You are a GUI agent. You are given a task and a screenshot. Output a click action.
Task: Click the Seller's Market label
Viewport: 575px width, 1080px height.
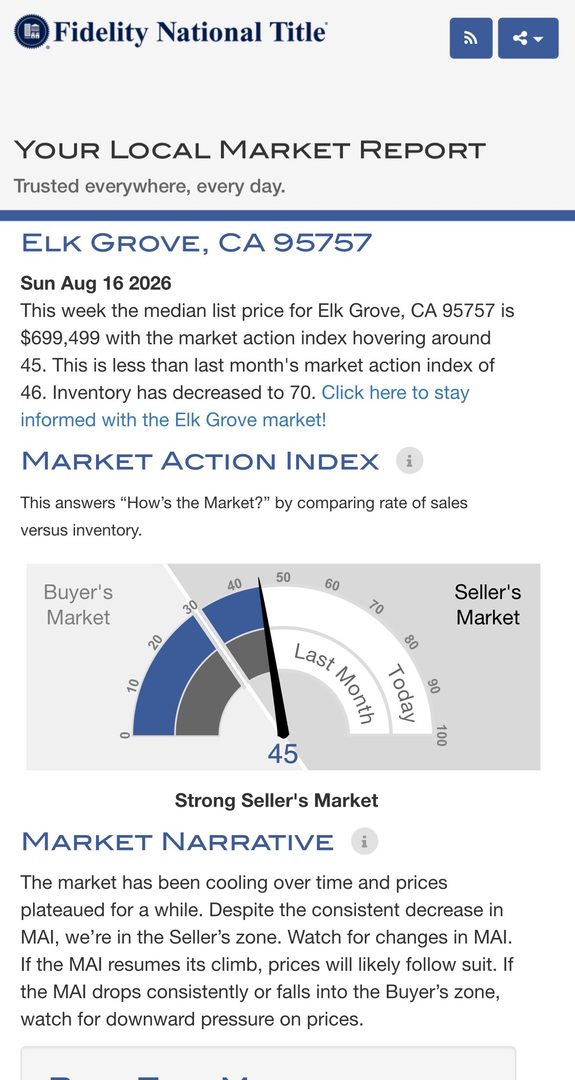(x=488, y=605)
